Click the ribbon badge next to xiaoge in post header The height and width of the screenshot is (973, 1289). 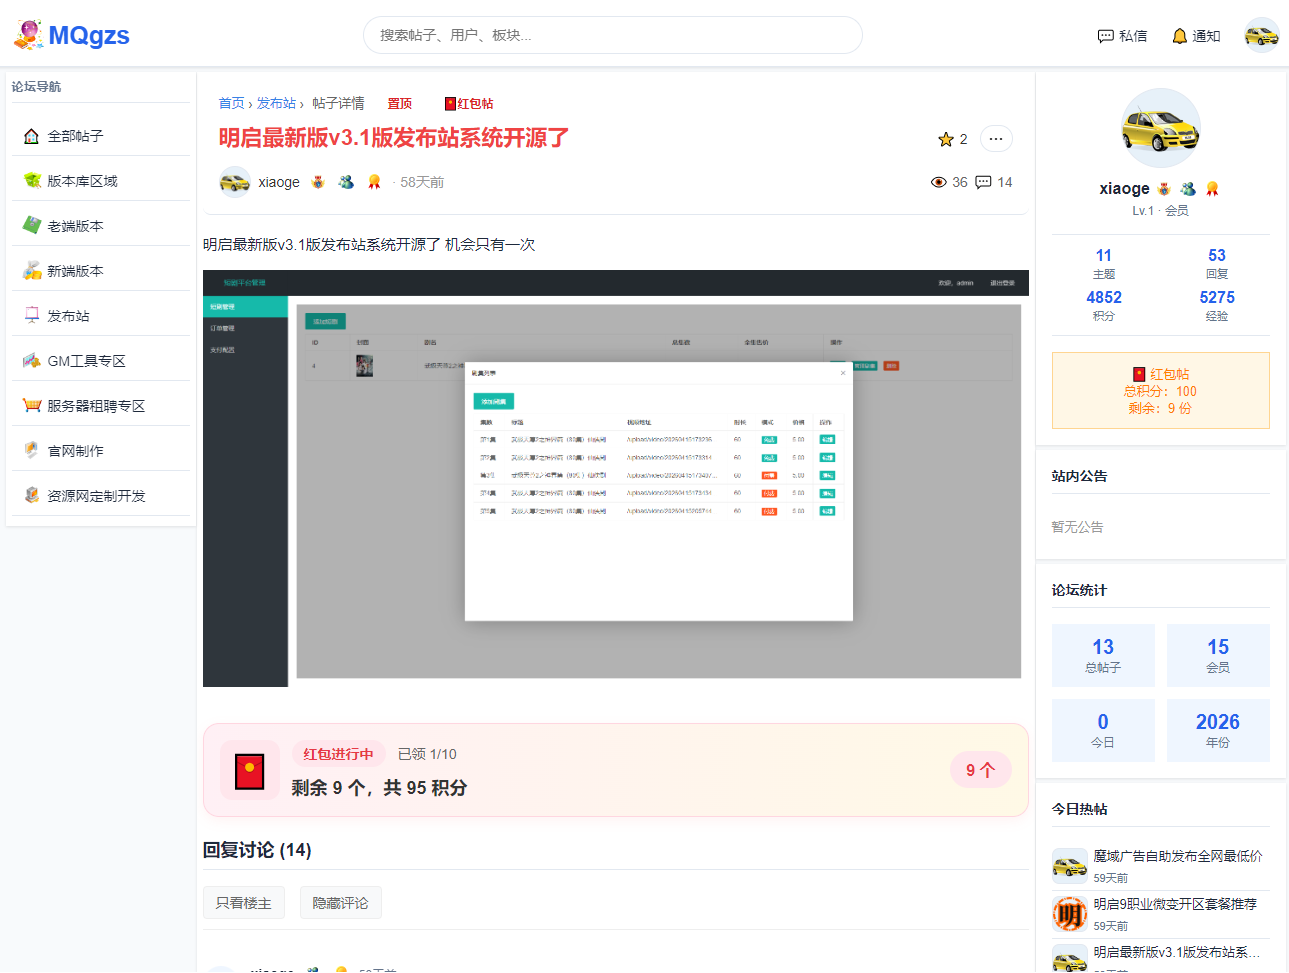[374, 182]
